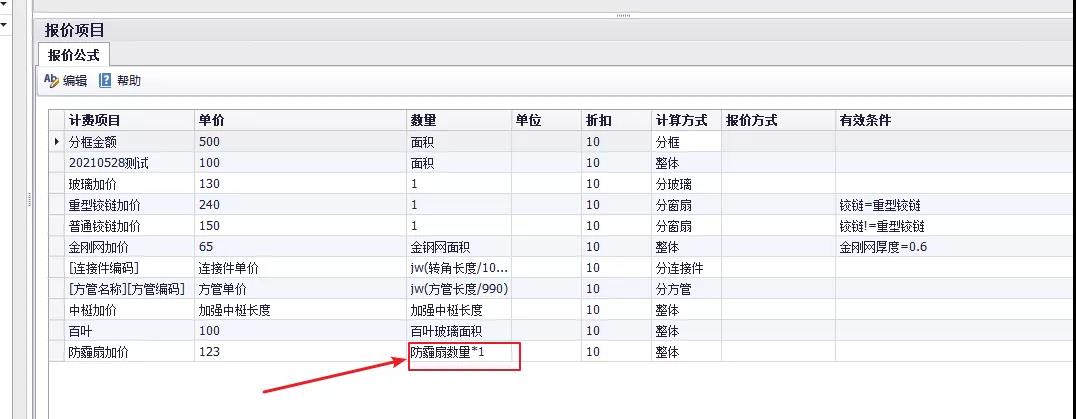Click the jw(方管长度/990) quantity cell

459,289
